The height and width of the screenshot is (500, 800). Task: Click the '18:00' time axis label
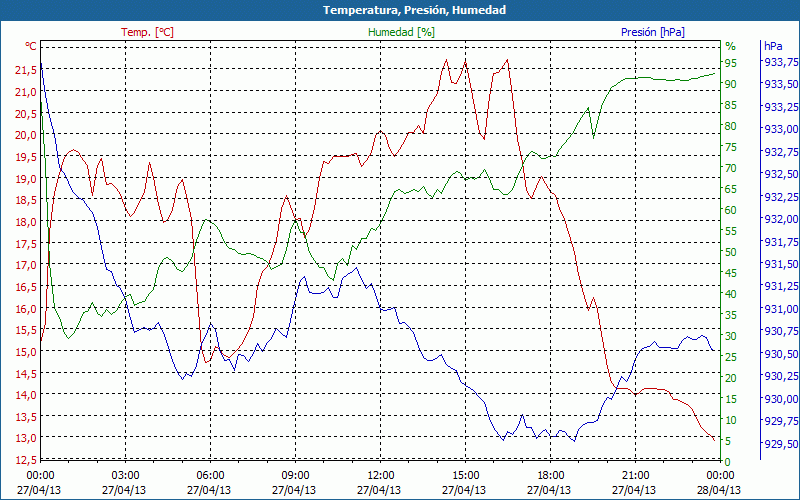tap(551, 475)
